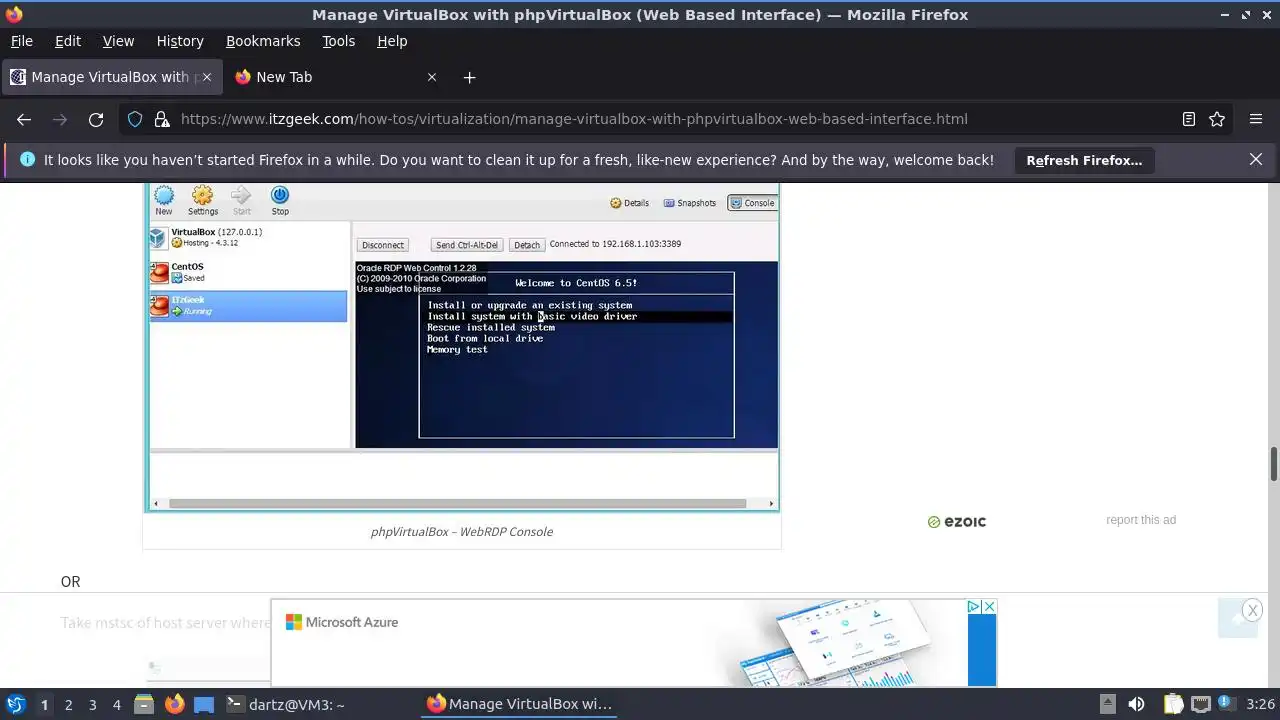
Task: Reload the current page
Action: point(96,119)
